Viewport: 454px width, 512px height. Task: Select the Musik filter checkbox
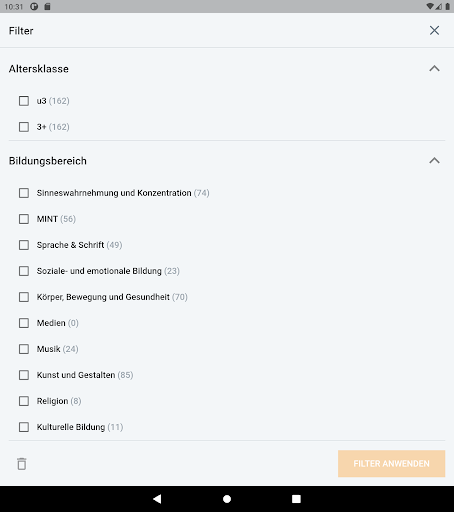pyautogui.click(x=24, y=349)
